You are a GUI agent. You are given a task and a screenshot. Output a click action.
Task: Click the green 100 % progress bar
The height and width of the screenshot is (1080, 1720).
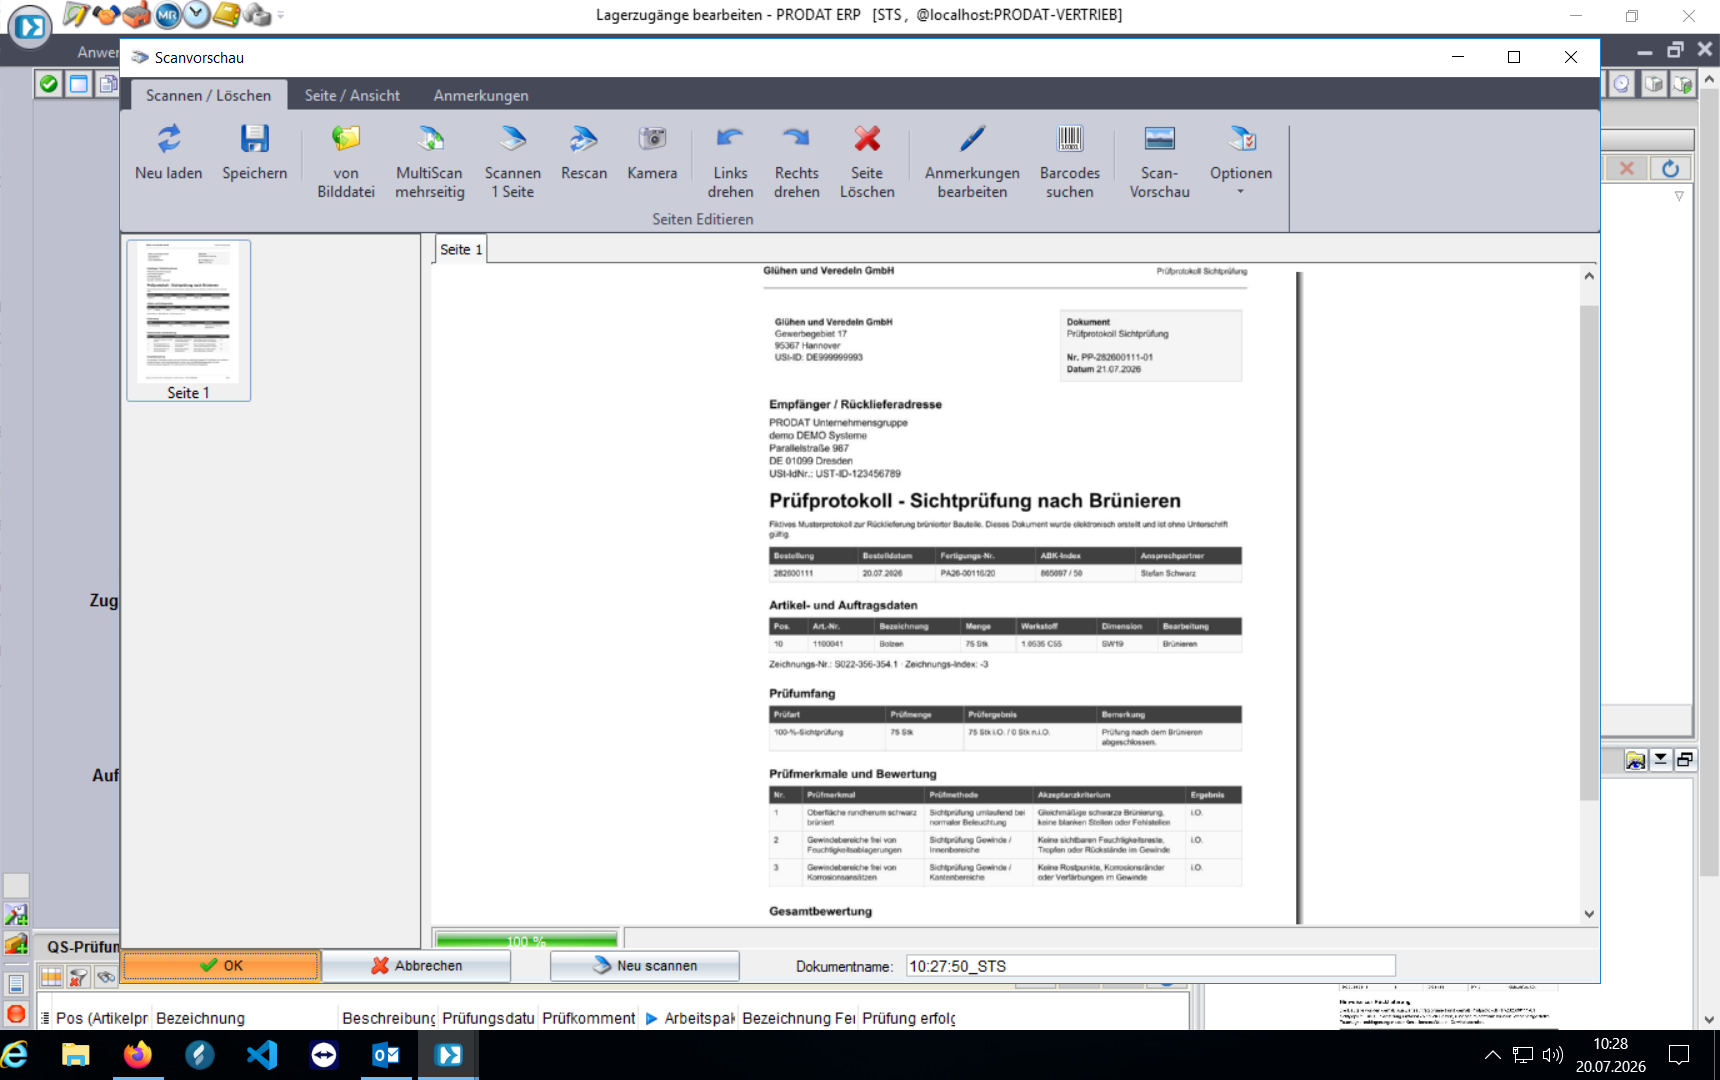(x=526, y=940)
